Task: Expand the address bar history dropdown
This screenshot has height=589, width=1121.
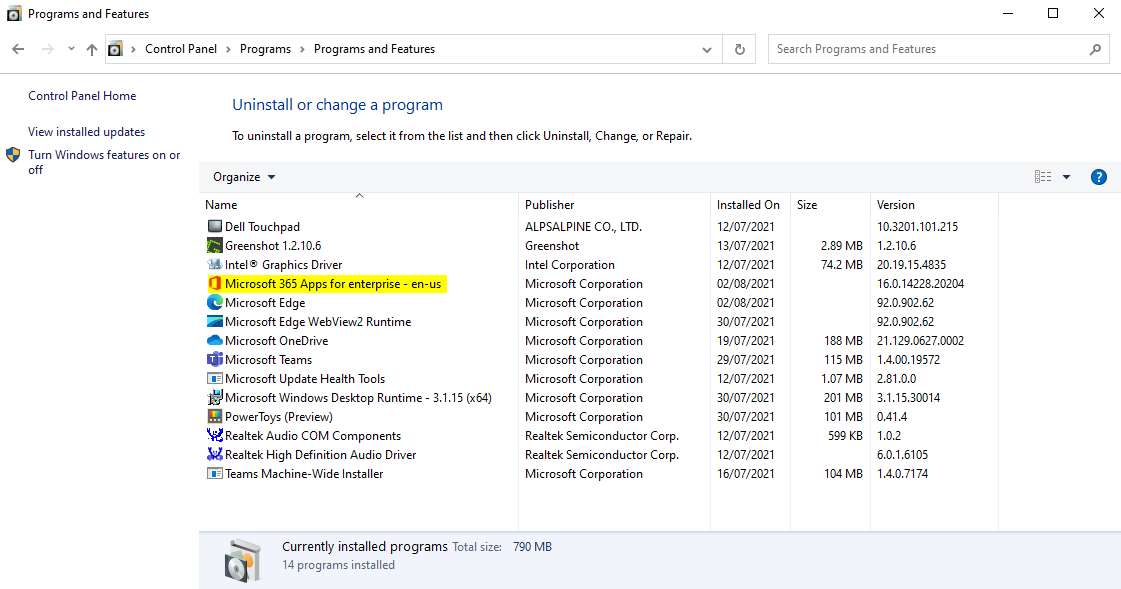Action: 706,49
